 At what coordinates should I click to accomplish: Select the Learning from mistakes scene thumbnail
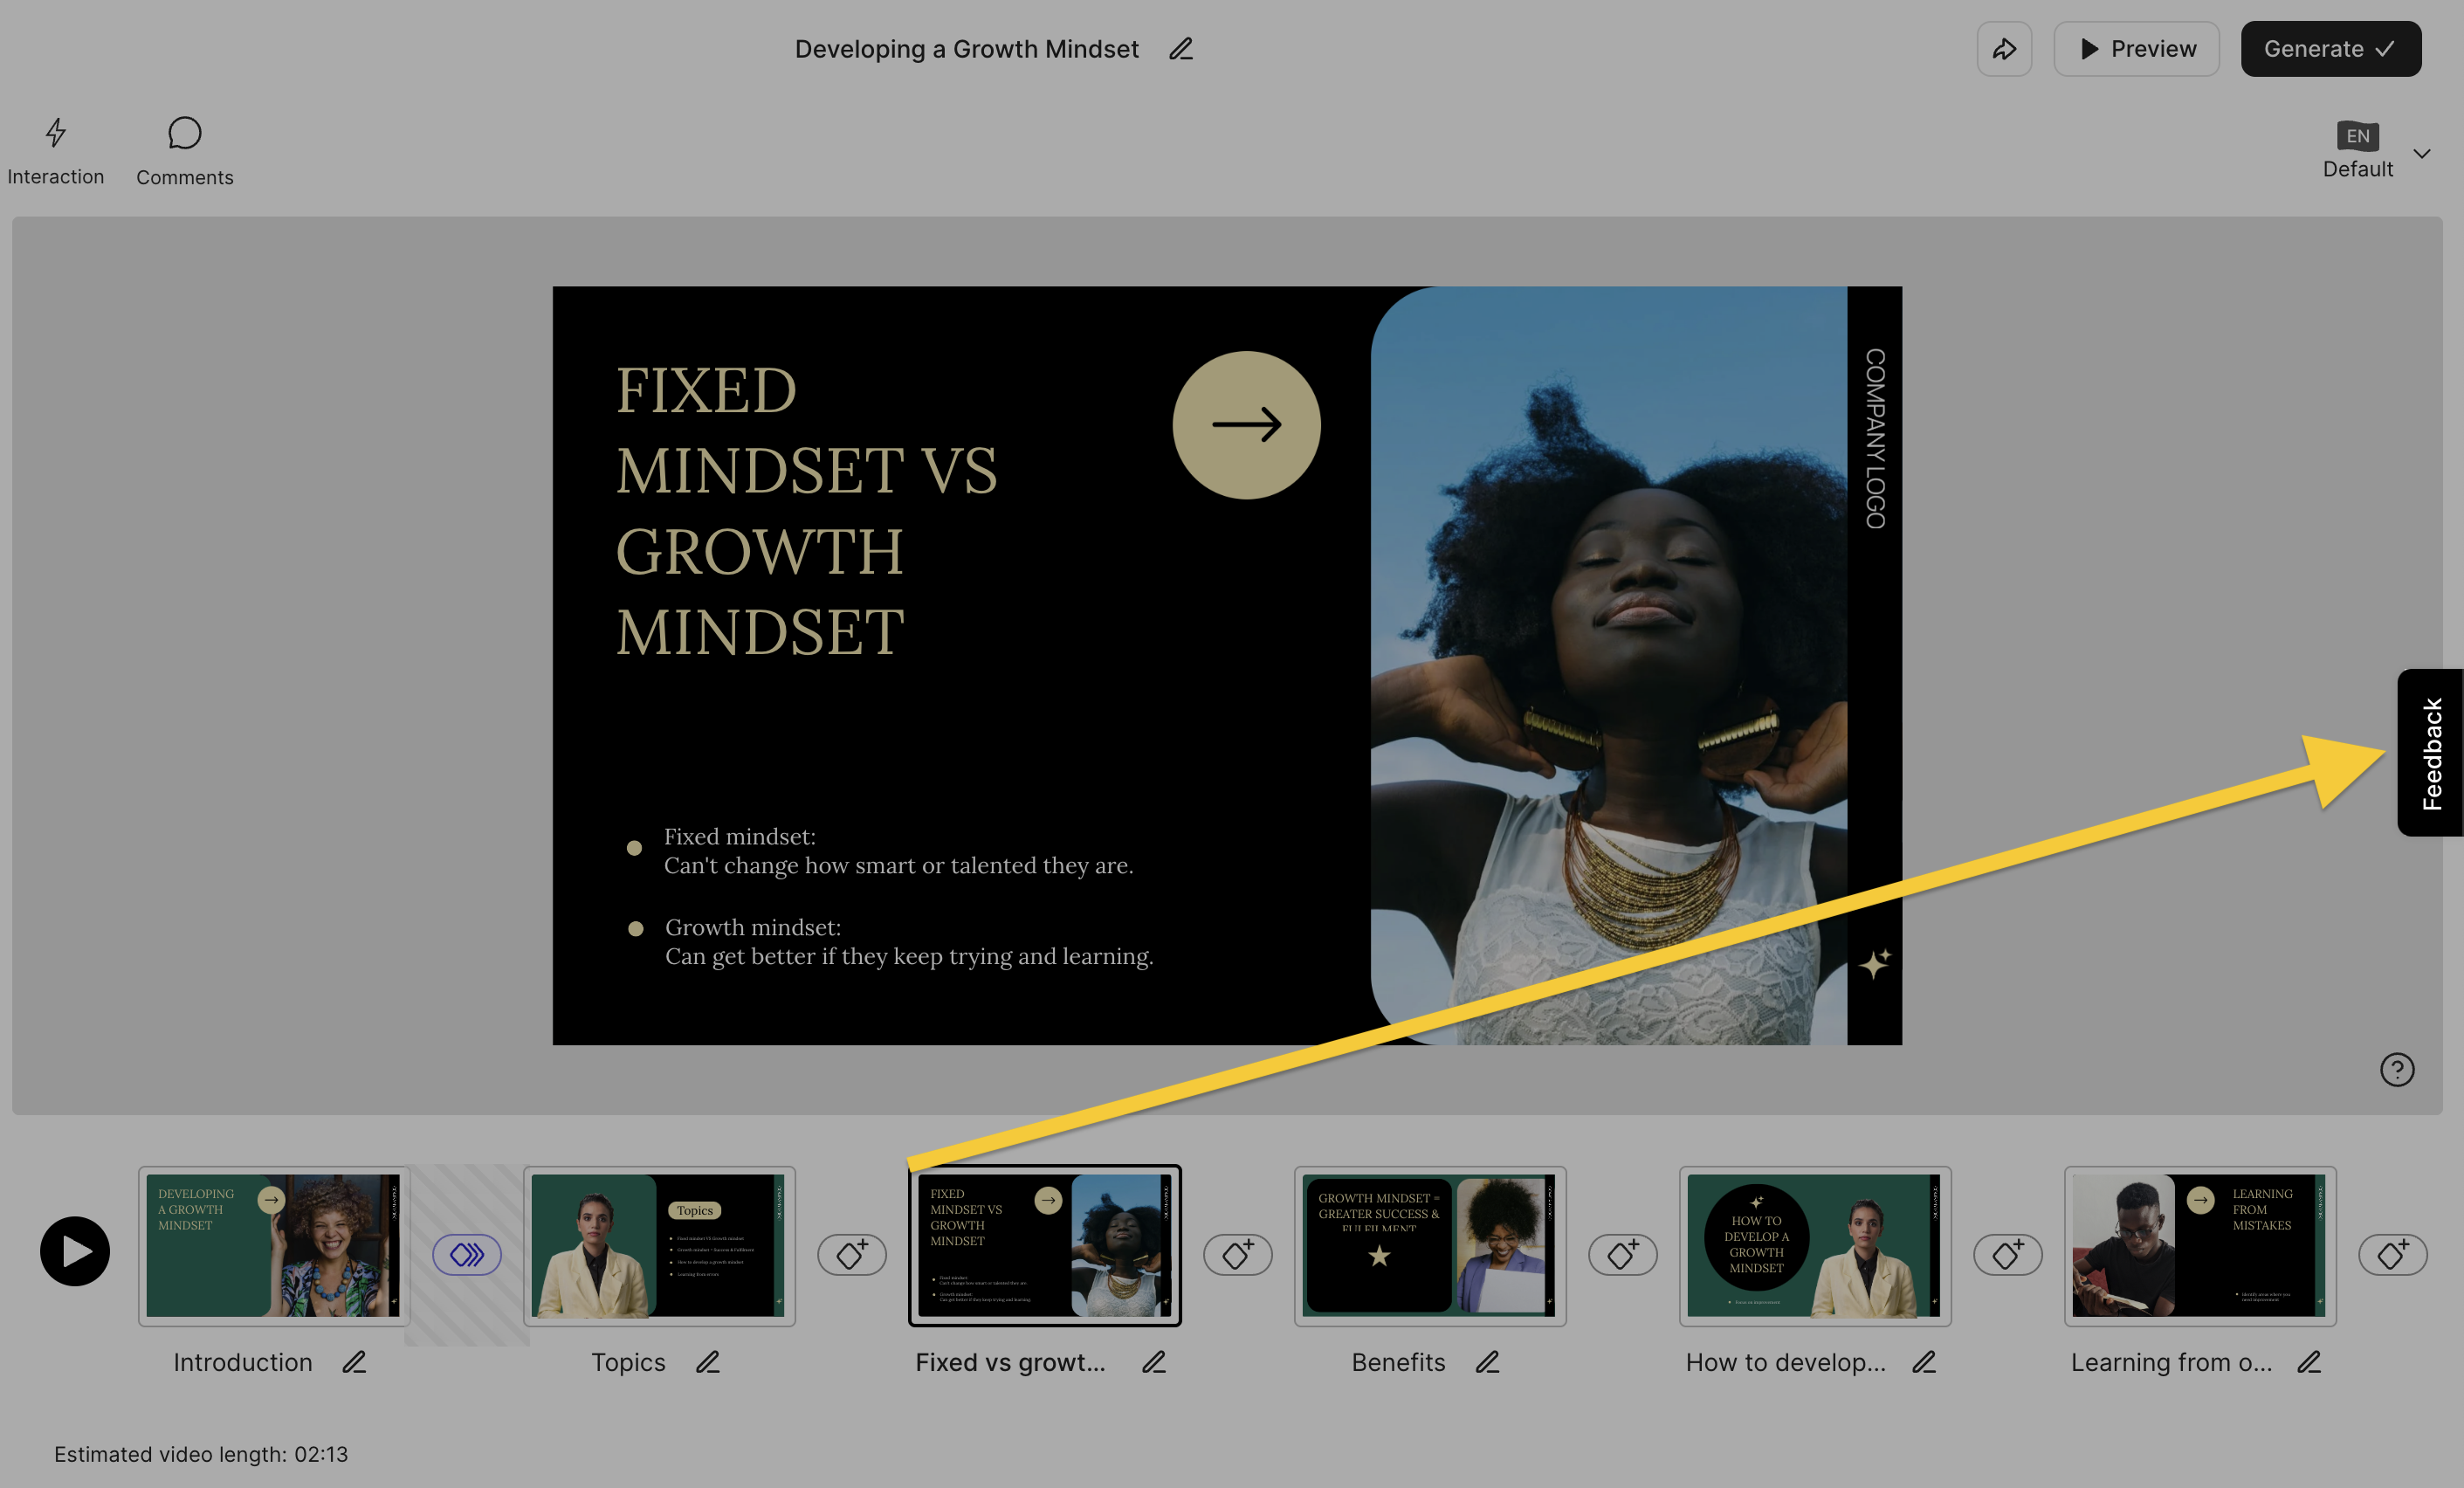(x=2200, y=1246)
